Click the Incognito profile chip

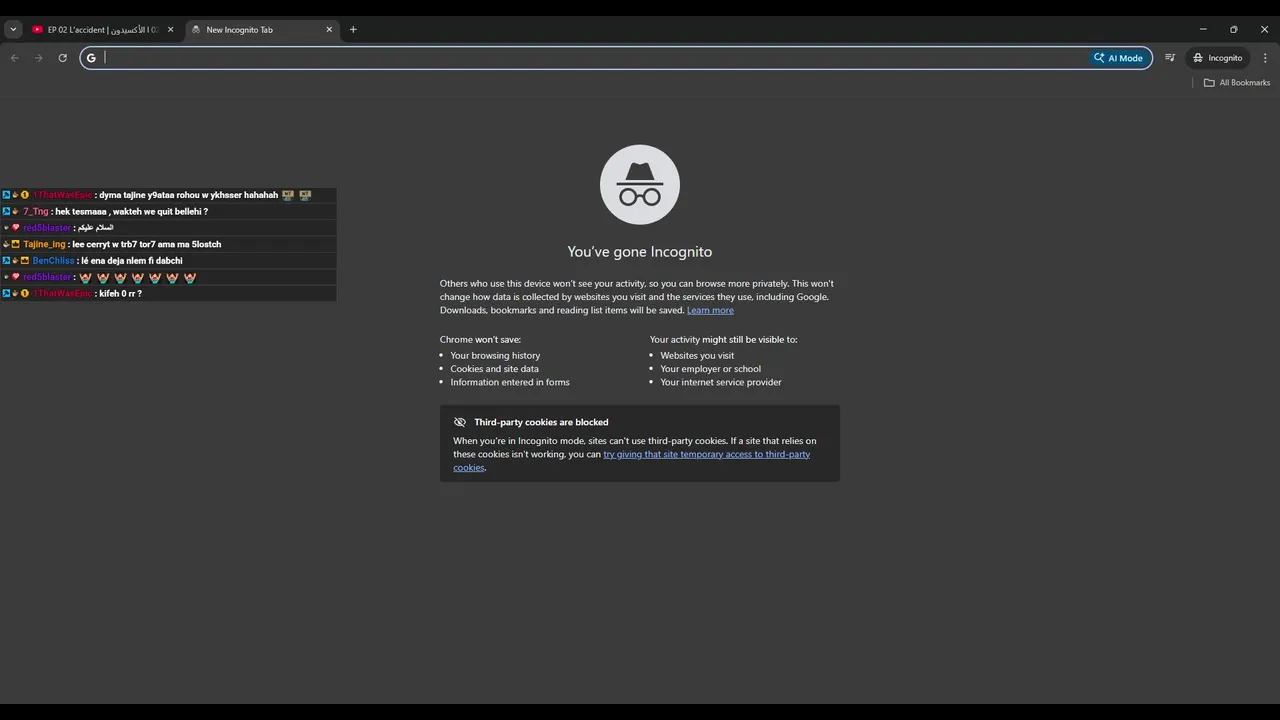tap(1217, 58)
